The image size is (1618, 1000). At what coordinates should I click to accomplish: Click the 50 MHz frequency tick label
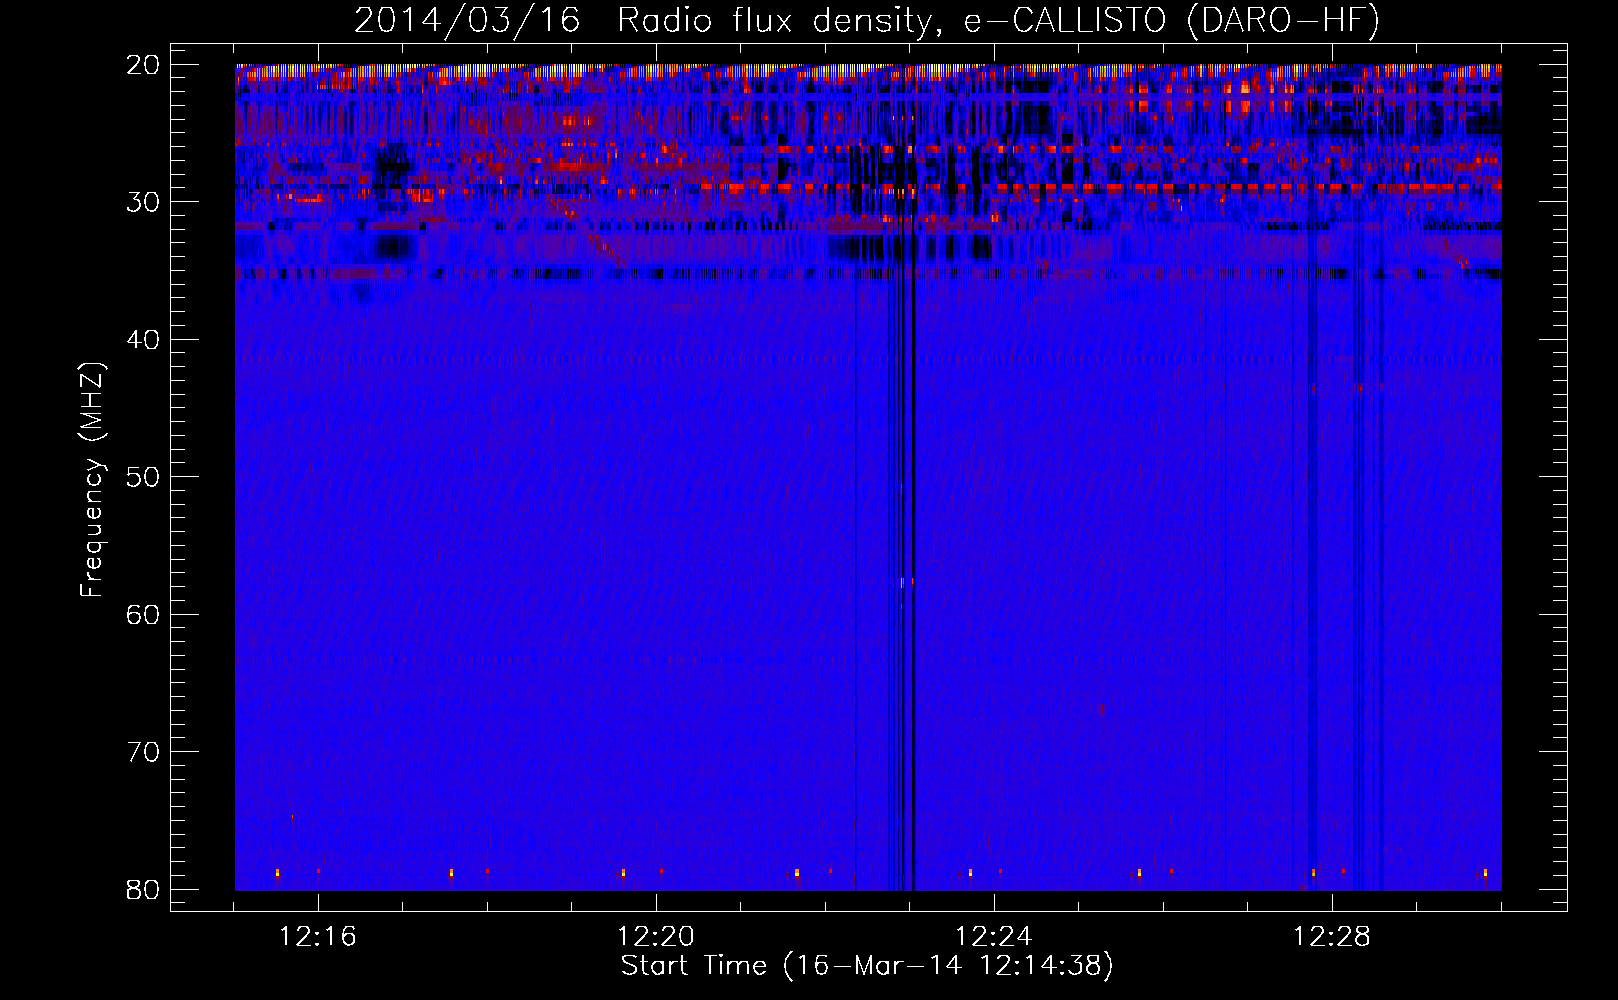(144, 477)
